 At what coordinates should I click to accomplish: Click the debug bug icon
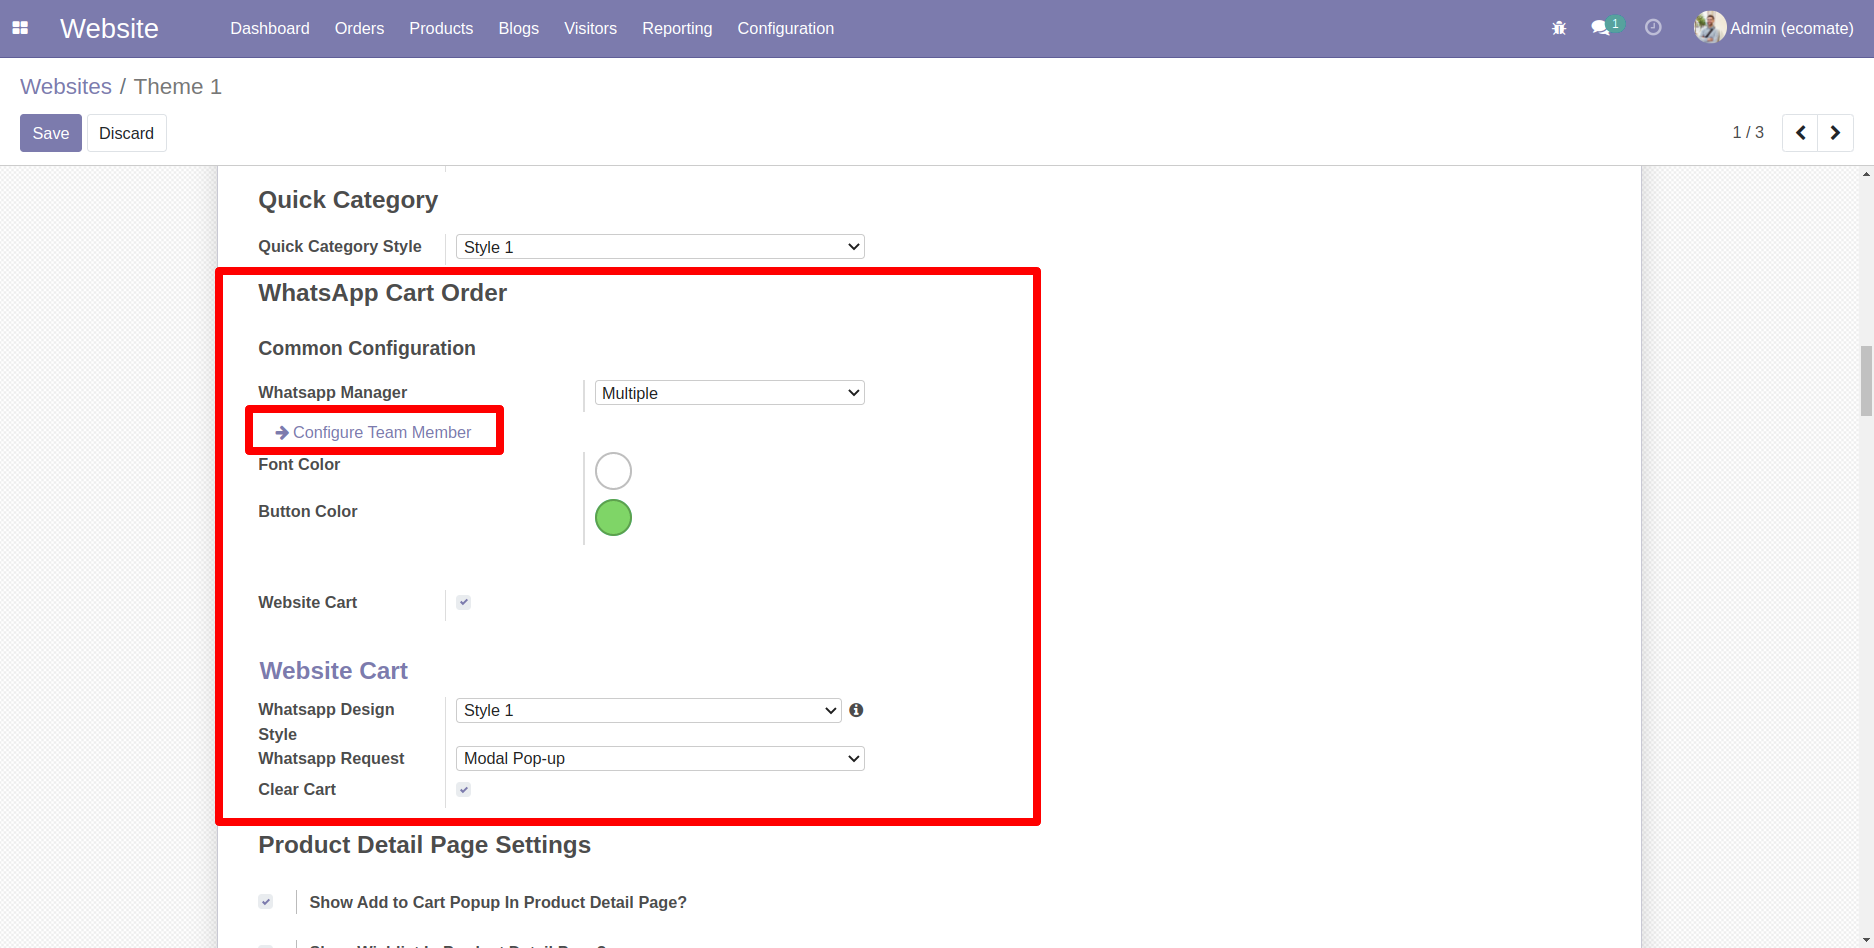(x=1559, y=28)
